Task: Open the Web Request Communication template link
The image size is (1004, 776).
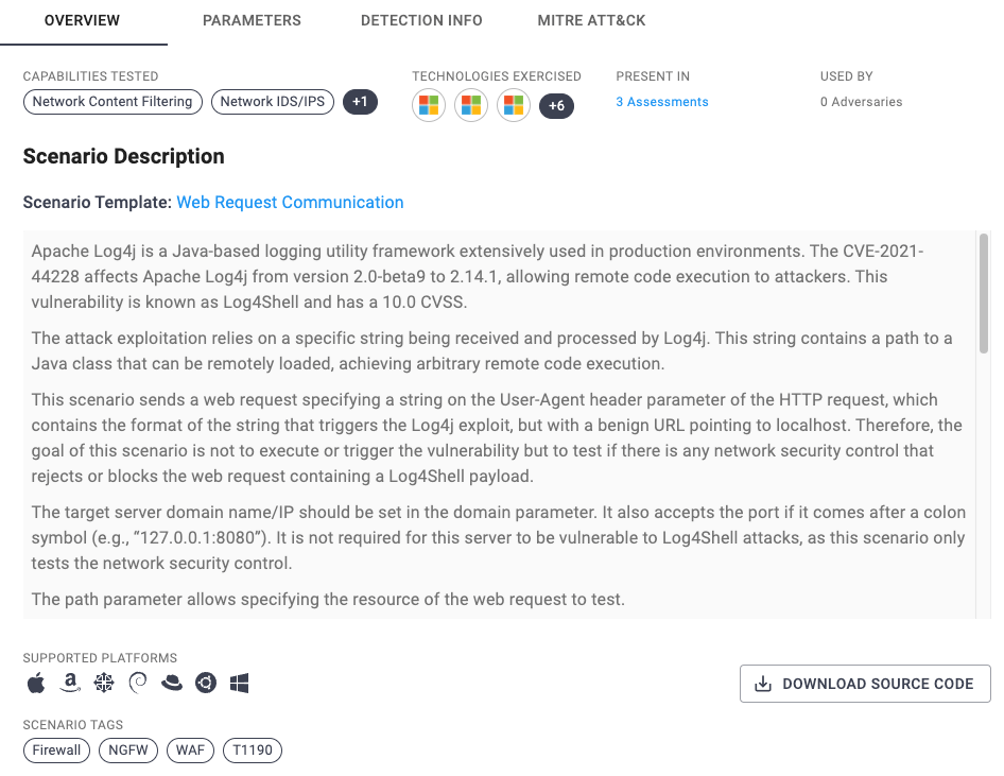Action: coord(290,202)
